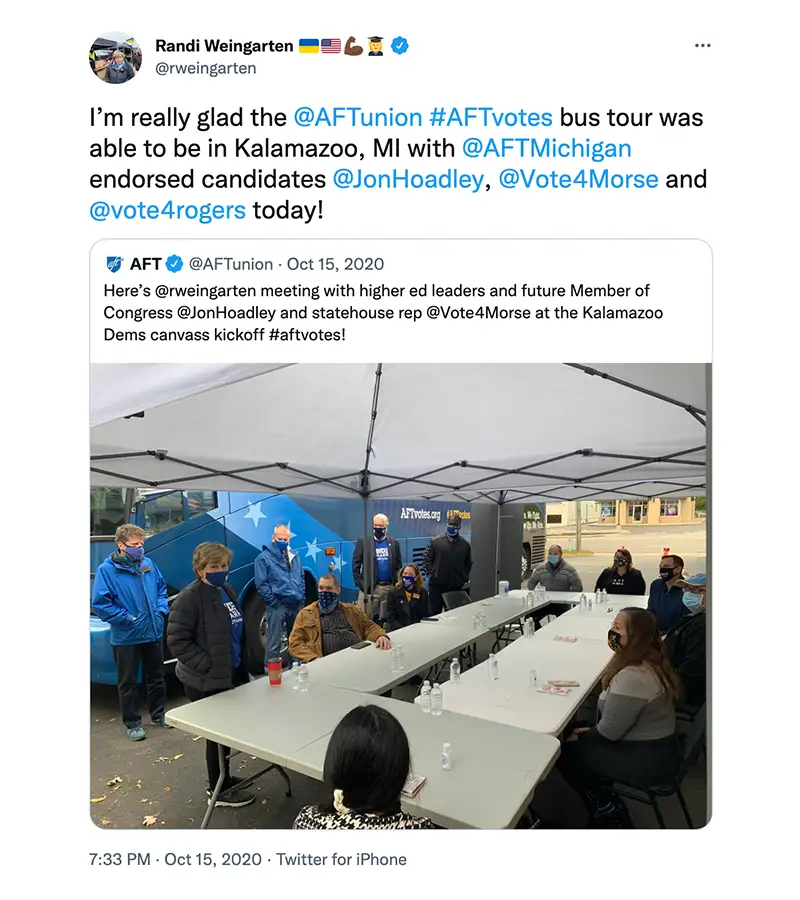800x900 pixels.
Task: Open the three-dot more options menu
Action: [702, 46]
